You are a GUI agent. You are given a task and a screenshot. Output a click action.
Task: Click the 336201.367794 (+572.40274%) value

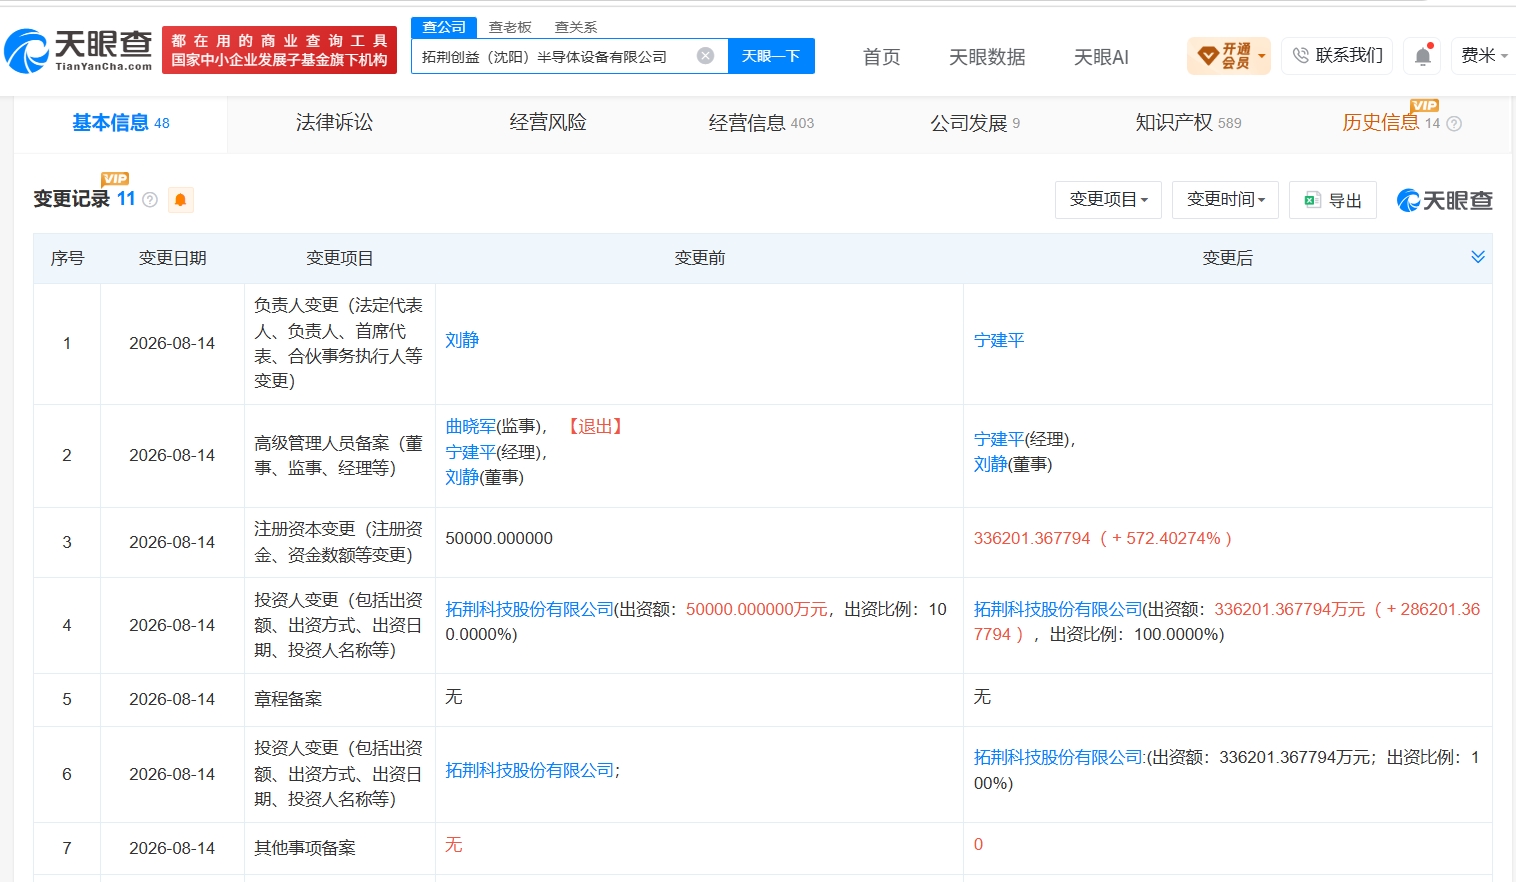pyautogui.click(x=1102, y=538)
